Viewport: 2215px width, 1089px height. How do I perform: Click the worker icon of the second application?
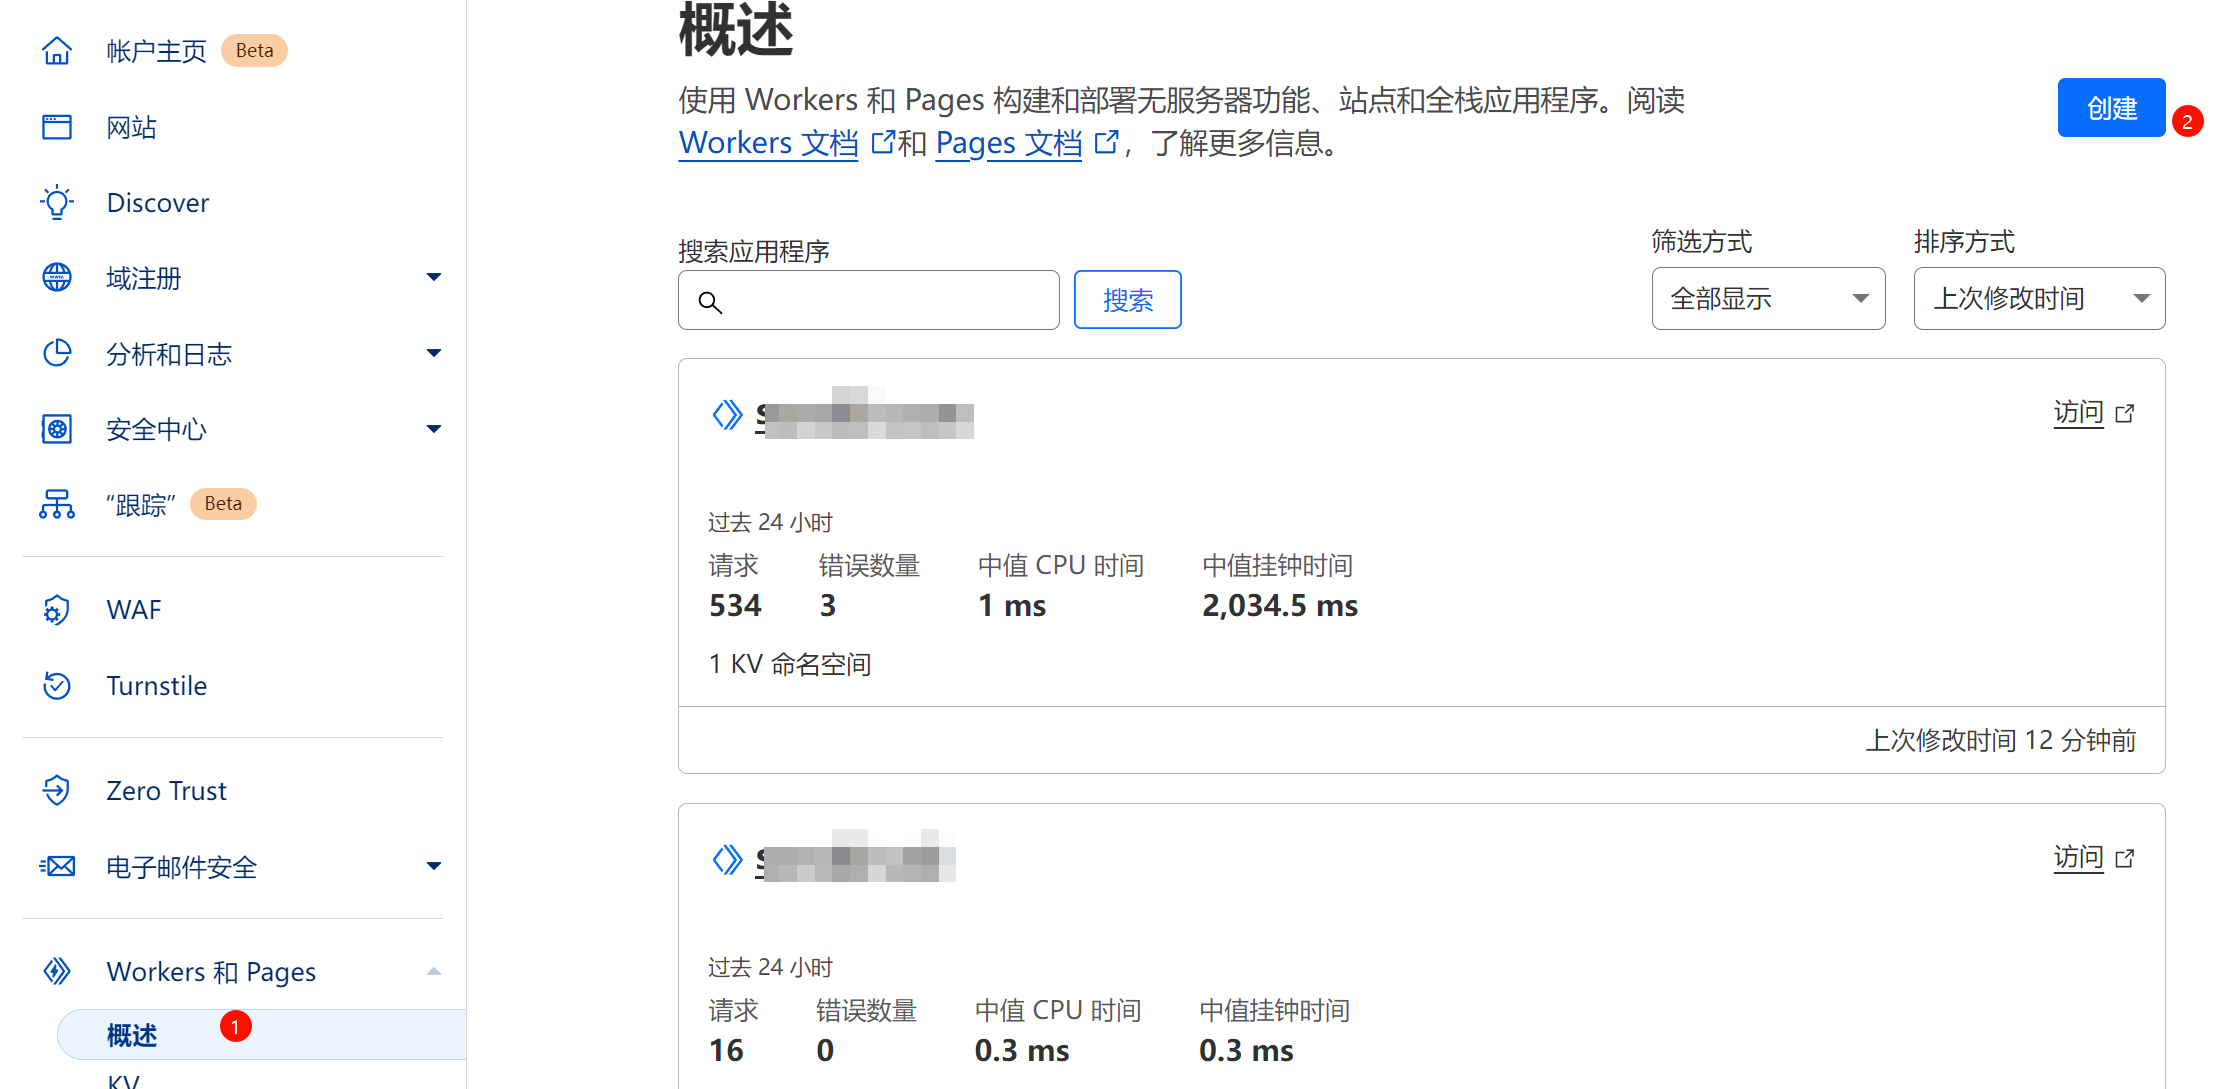(727, 859)
